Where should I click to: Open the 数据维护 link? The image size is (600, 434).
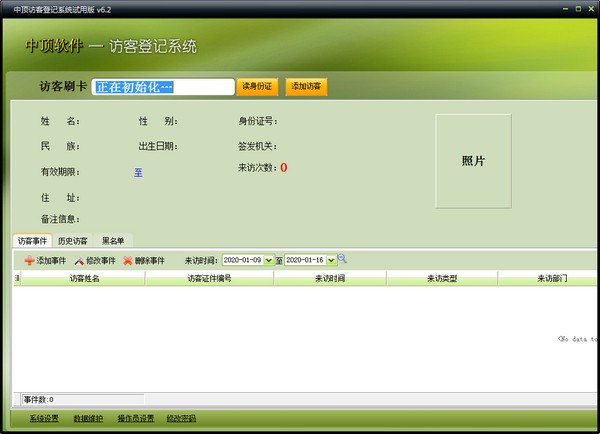88,418
